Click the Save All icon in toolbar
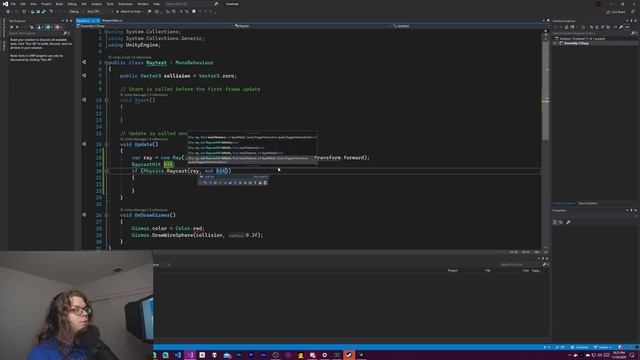 coord(44,12)
